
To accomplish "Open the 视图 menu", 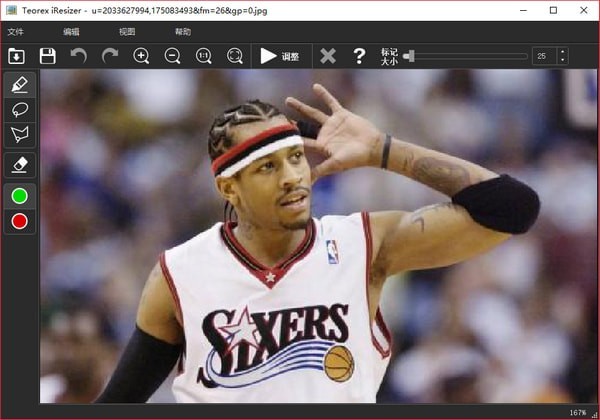I will (127, 32).
